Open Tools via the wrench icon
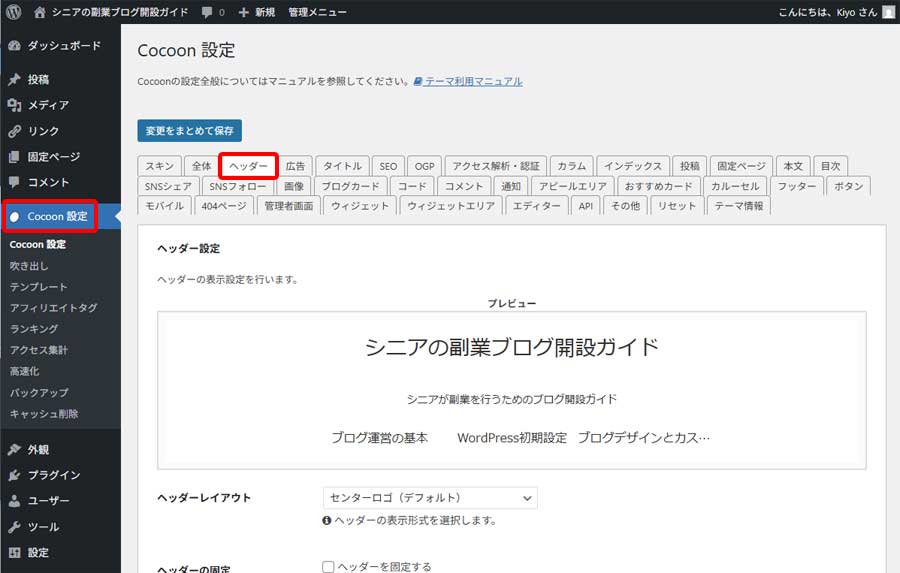This screenshot has height=573, width=900. click(14, 527)
